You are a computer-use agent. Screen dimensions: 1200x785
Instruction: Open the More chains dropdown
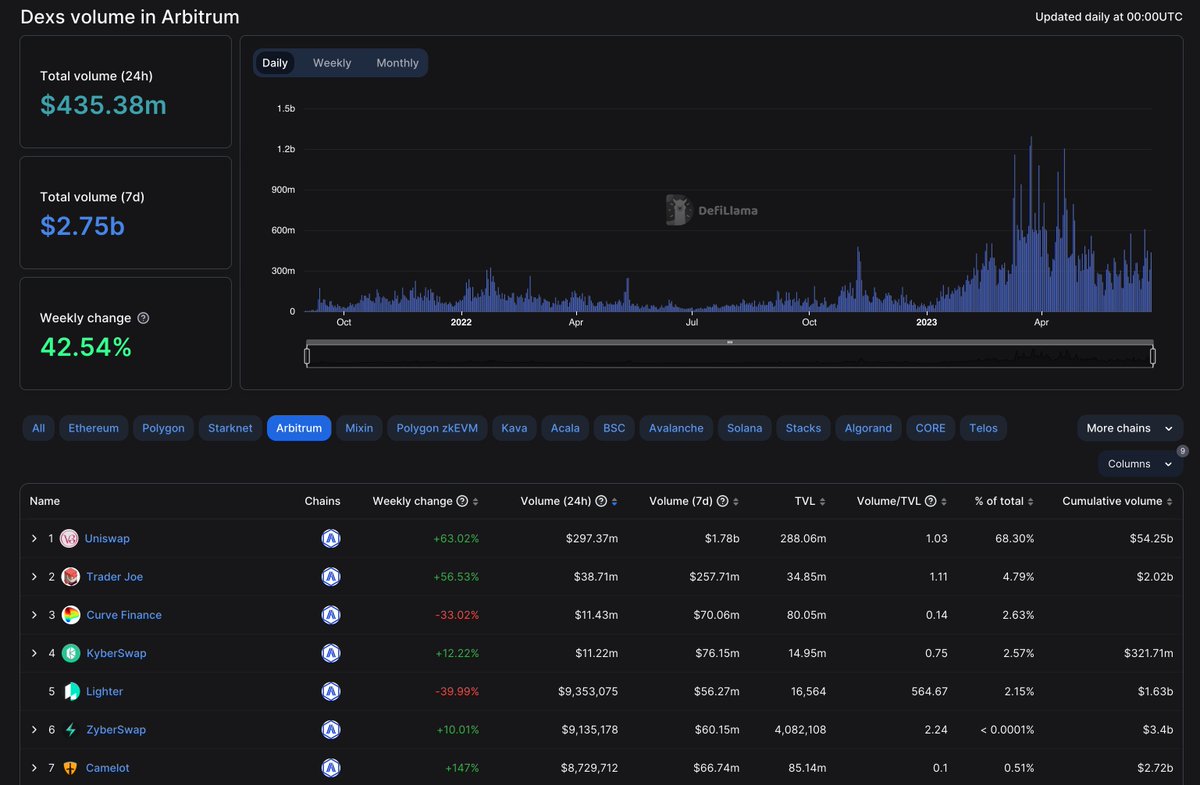click(x=1129, y=427)
